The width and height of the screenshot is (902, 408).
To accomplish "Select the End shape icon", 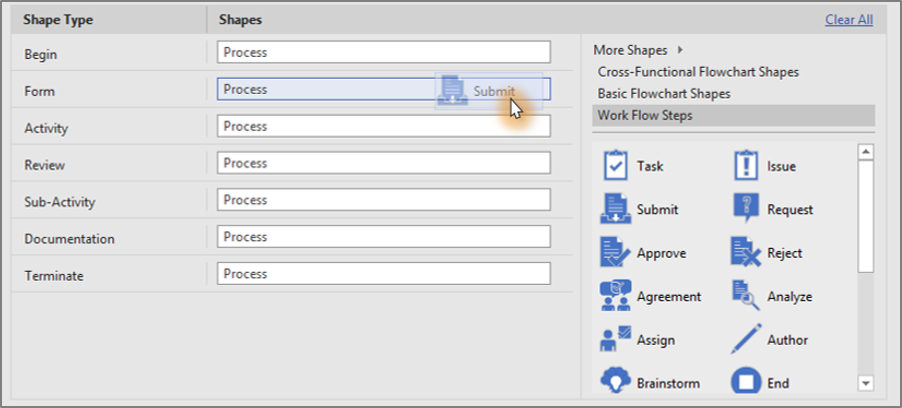I will tap(746, 382).
